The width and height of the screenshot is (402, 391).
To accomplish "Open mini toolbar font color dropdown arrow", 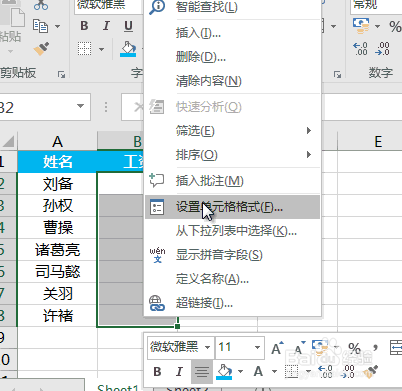I will coord(274,371).
